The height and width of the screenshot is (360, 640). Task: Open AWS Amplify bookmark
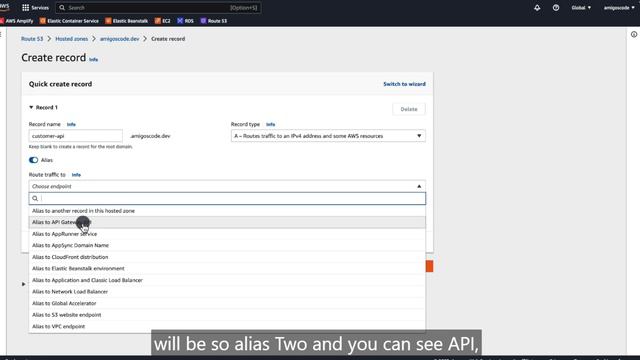[17, 21]
